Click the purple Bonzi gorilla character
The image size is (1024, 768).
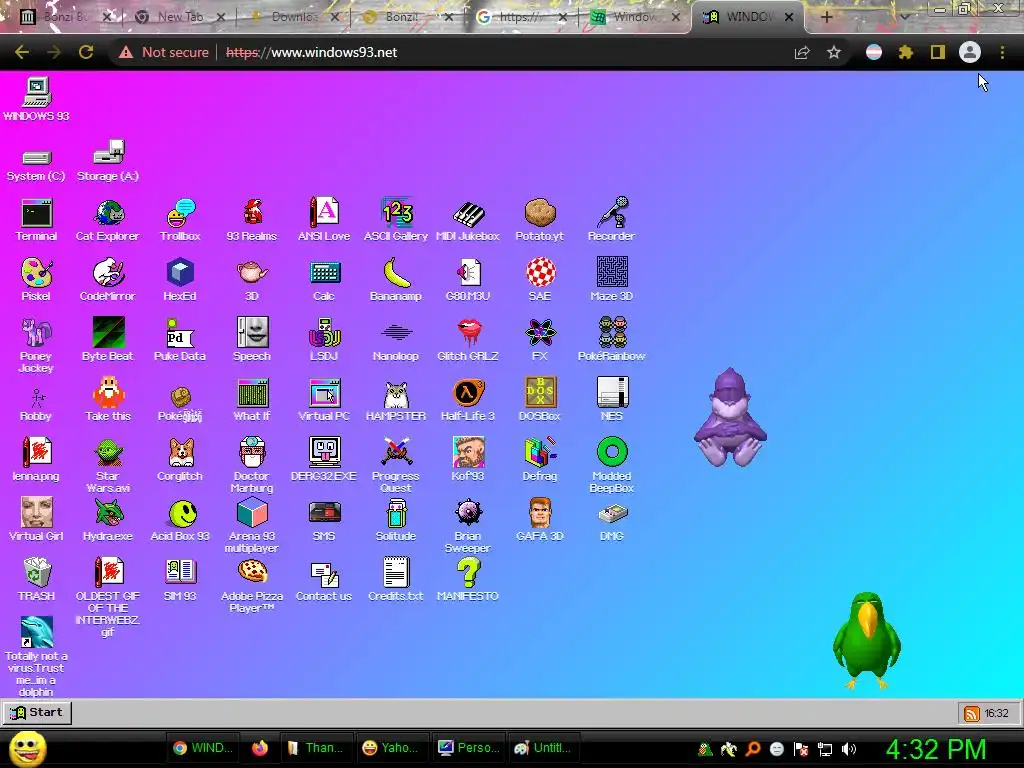point(730,418)
